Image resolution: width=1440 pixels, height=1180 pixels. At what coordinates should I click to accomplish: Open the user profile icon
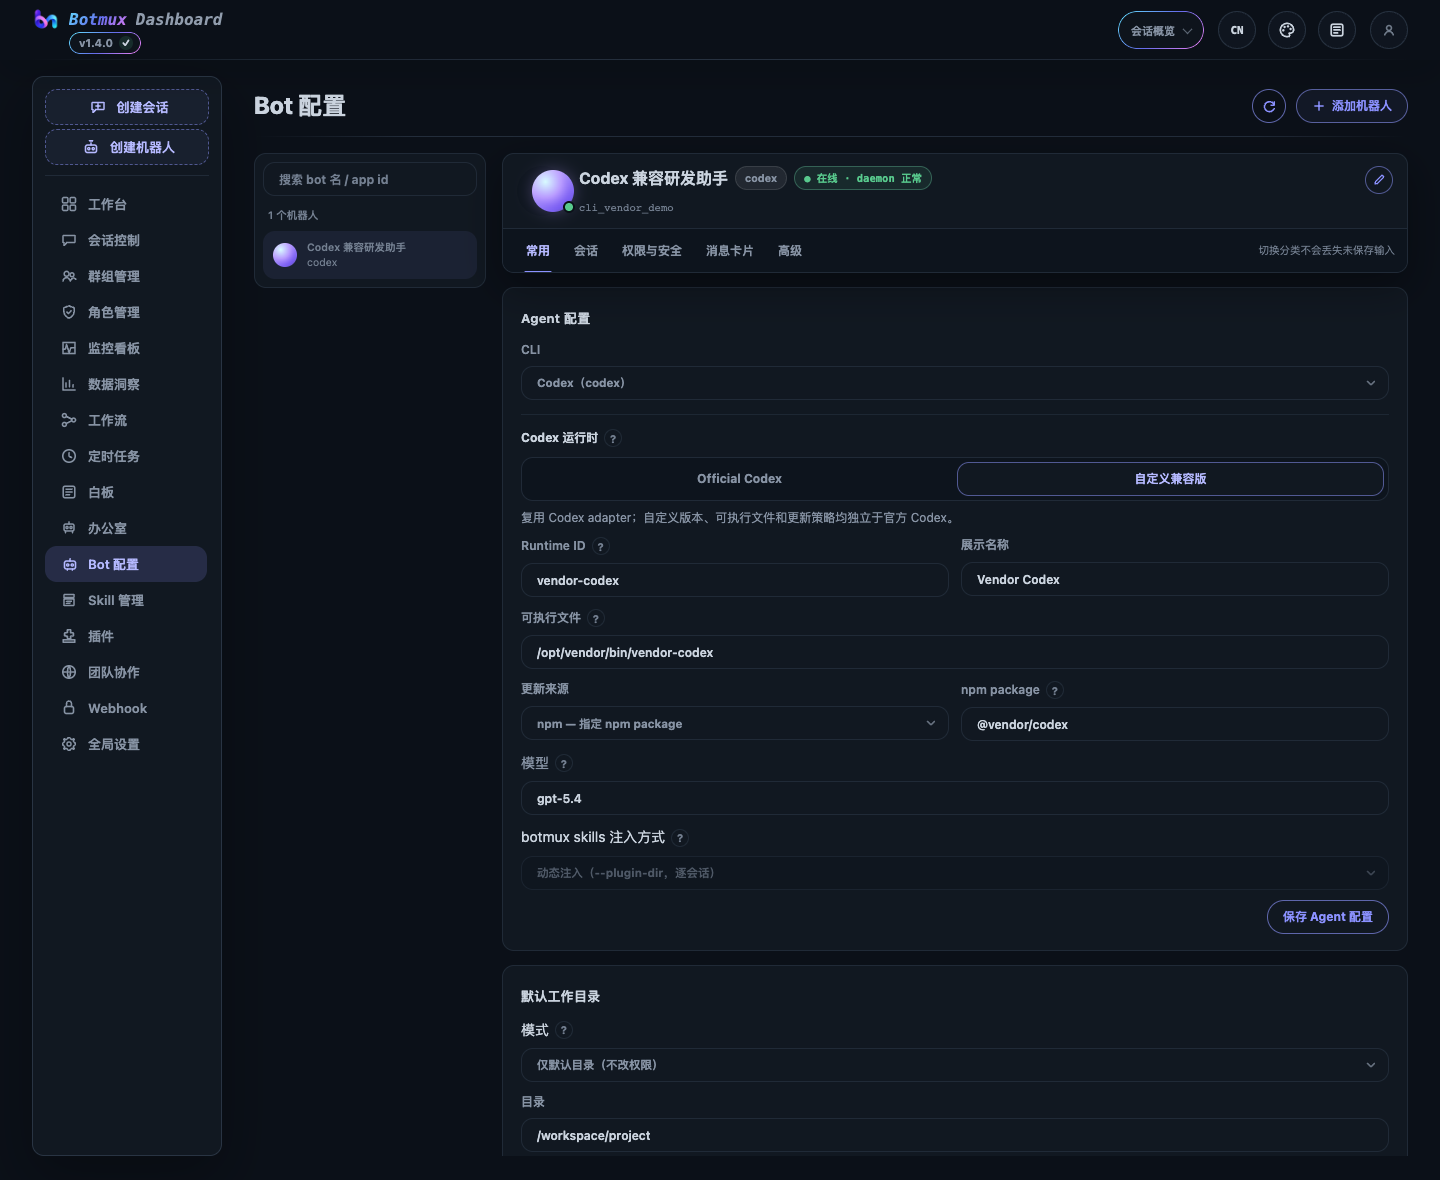1389,30
